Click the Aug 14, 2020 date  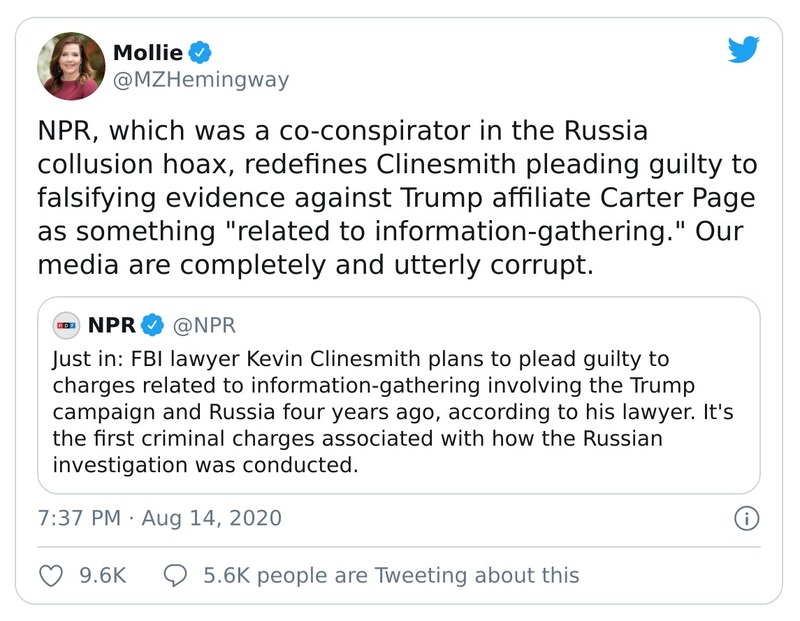(x=212, y=518)
